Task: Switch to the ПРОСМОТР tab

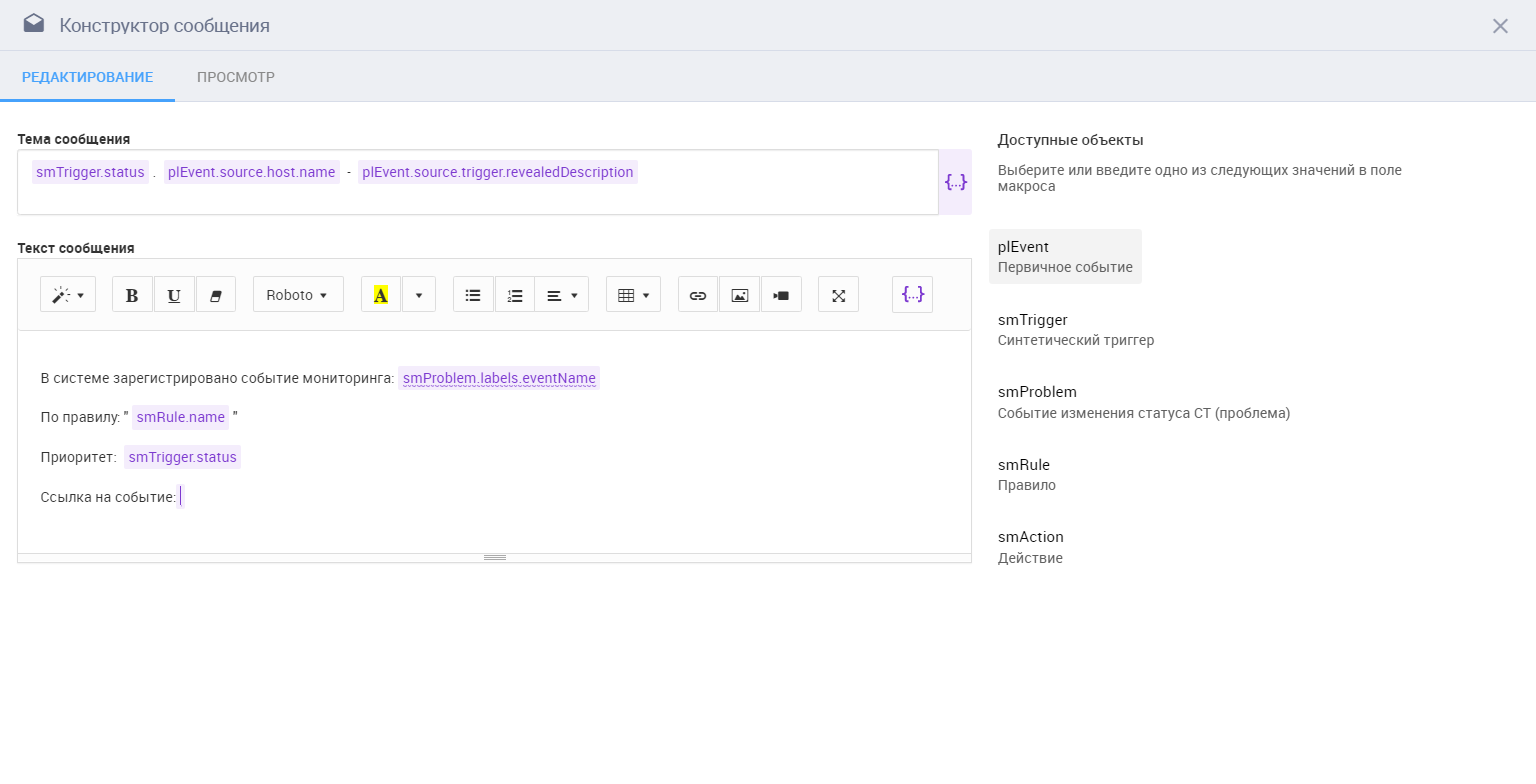Action: pos(236,77)
